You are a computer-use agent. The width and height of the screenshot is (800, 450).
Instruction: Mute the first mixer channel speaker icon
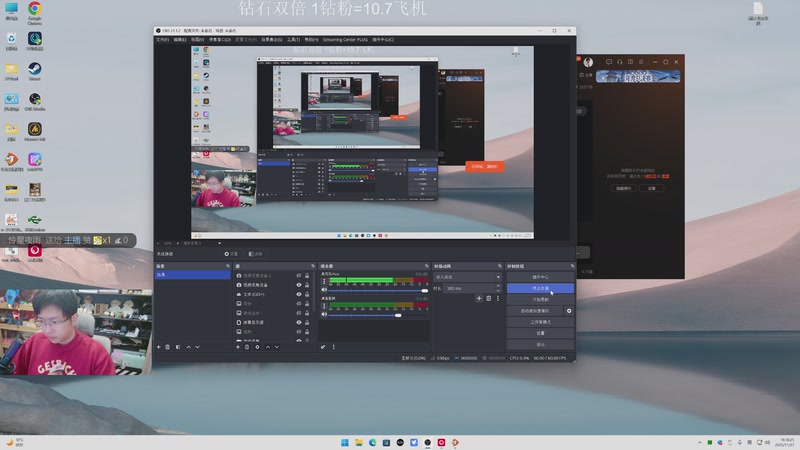[323, 290]
